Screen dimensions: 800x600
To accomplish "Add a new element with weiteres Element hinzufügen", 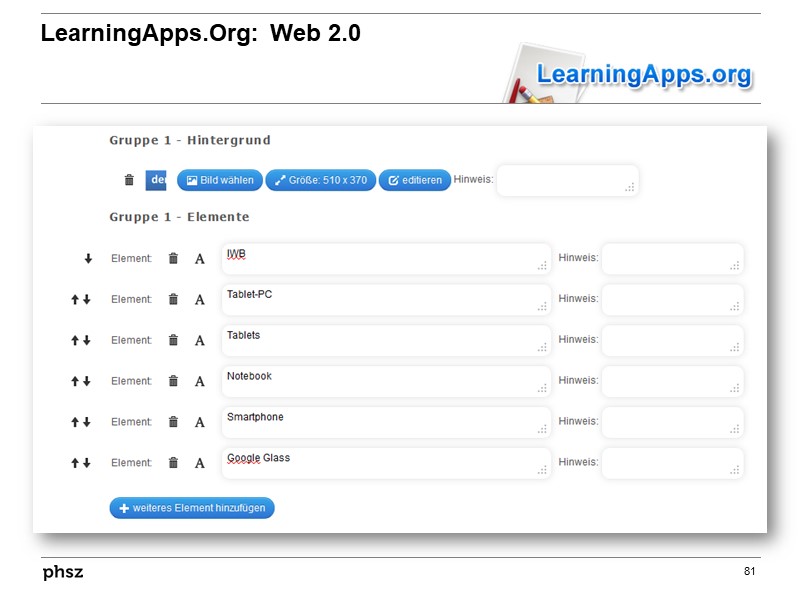I will point(191,508).
